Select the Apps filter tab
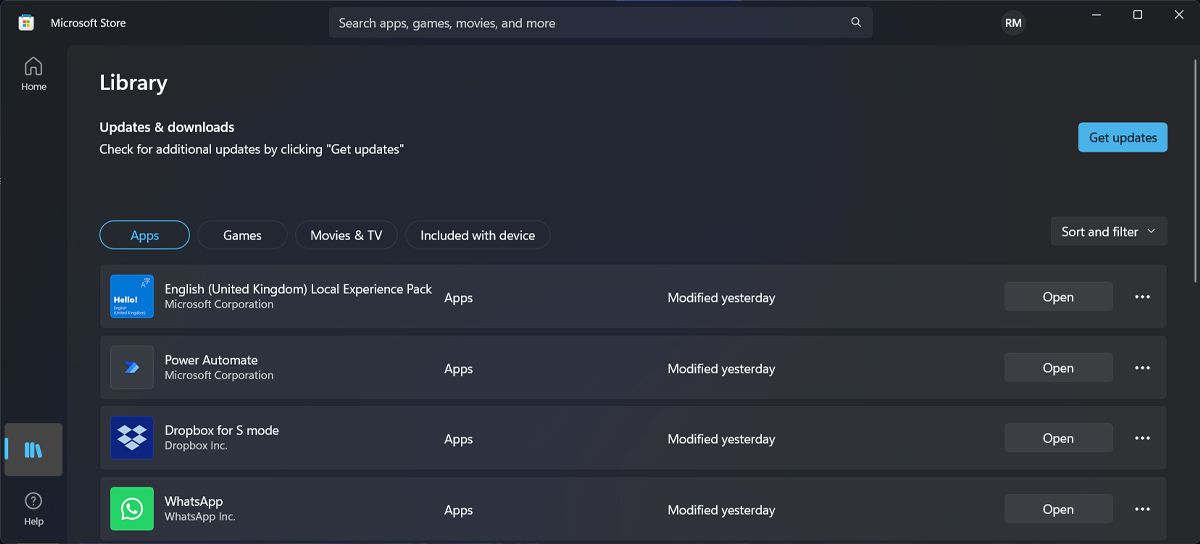 point(144,235)
